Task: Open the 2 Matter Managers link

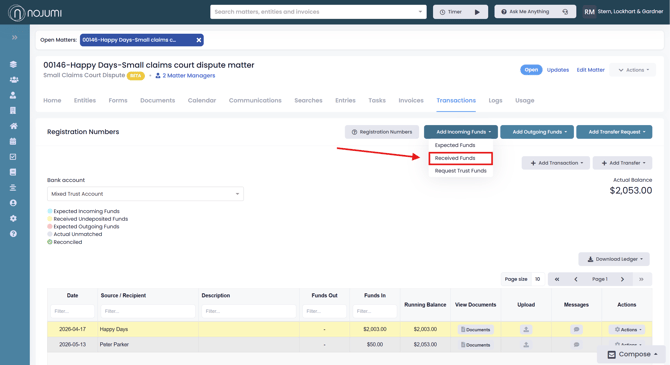Action: (185, 76)
